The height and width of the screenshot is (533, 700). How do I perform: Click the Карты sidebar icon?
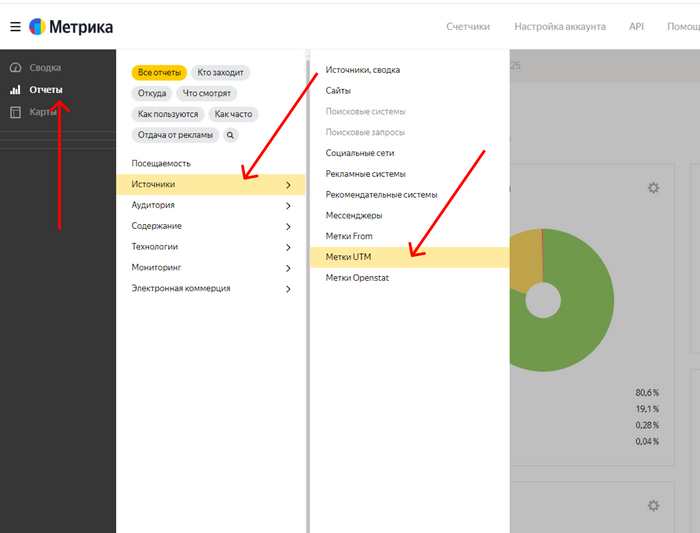pyautogui.click(x=15, y=112)
